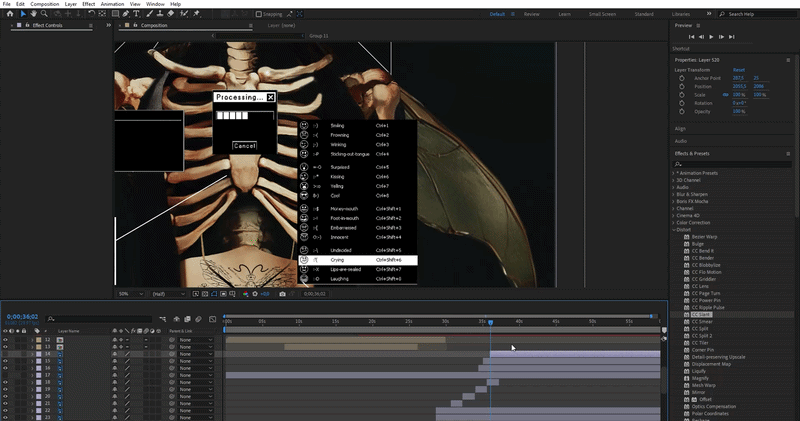This screenshot has width=800, height=421.
Task: Click the Anchor Point stopwatch icon
Action: (x=682, y=78)
